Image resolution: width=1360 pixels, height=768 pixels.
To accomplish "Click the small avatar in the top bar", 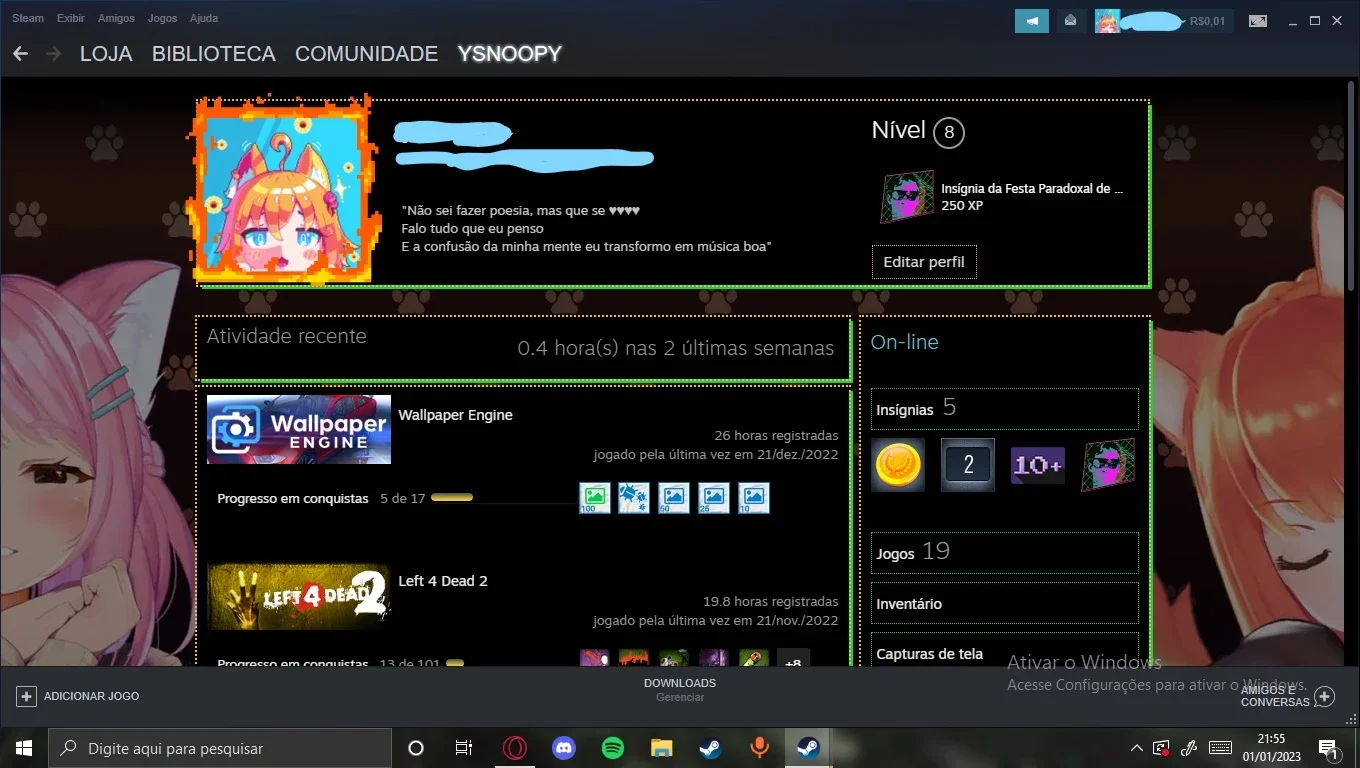I will (1107, 20).
